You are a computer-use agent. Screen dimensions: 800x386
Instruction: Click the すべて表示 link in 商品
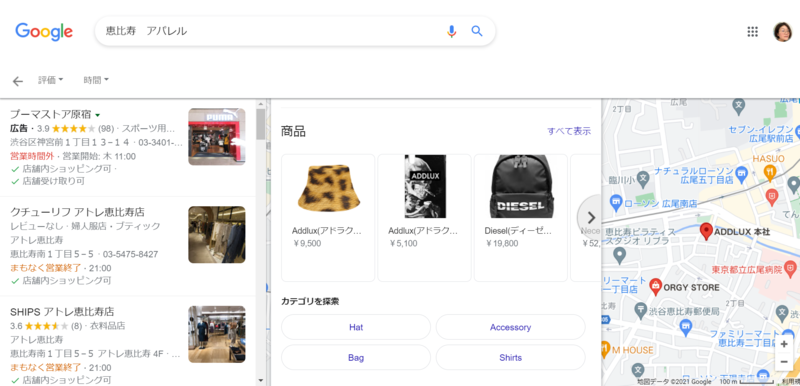point(569,131)
